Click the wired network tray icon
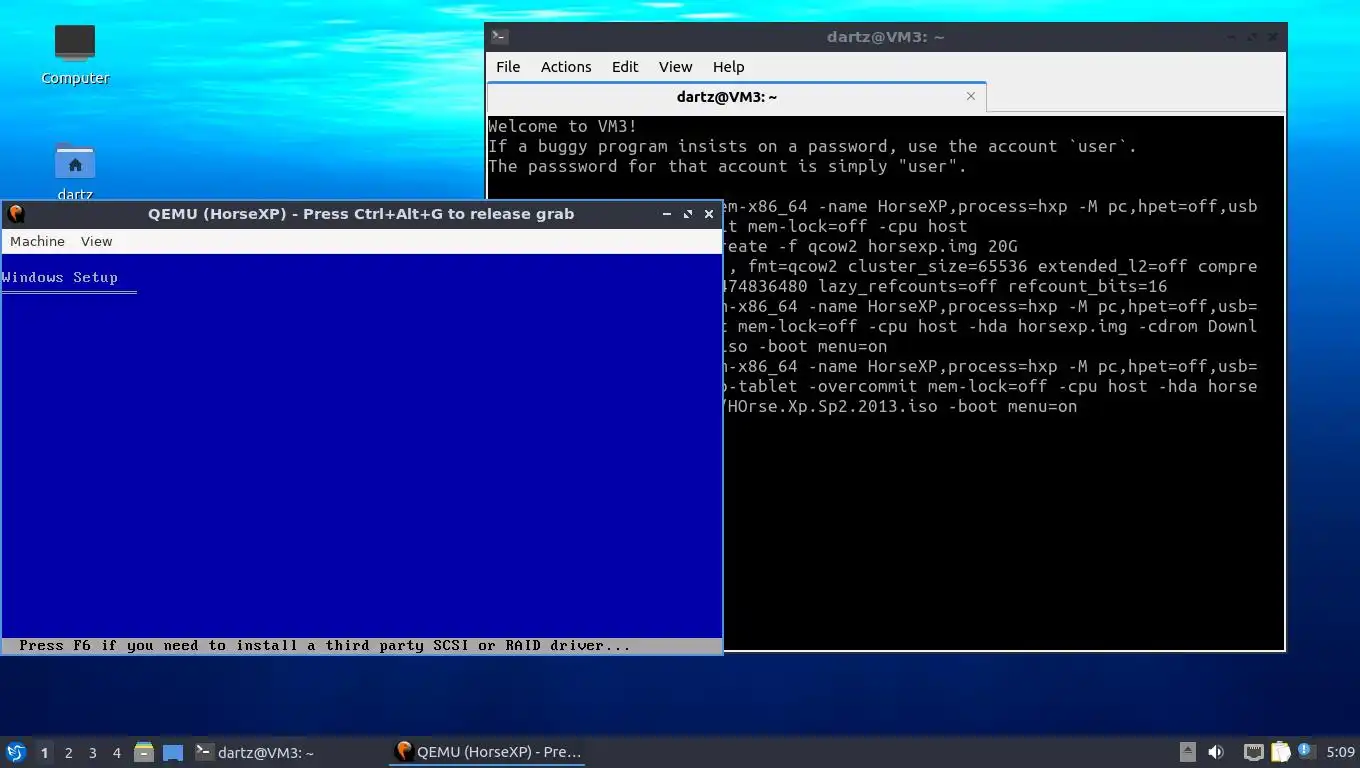 coord(1253,752)
